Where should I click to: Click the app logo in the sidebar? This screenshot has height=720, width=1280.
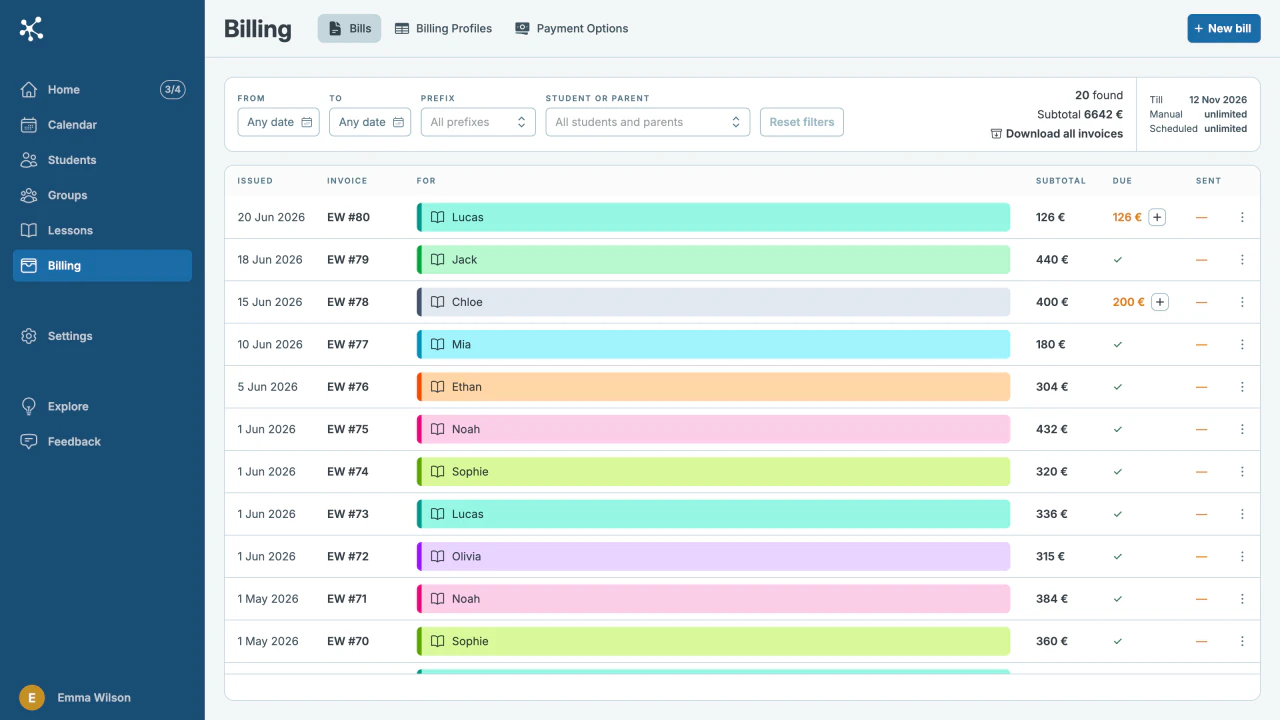point(31,29)
